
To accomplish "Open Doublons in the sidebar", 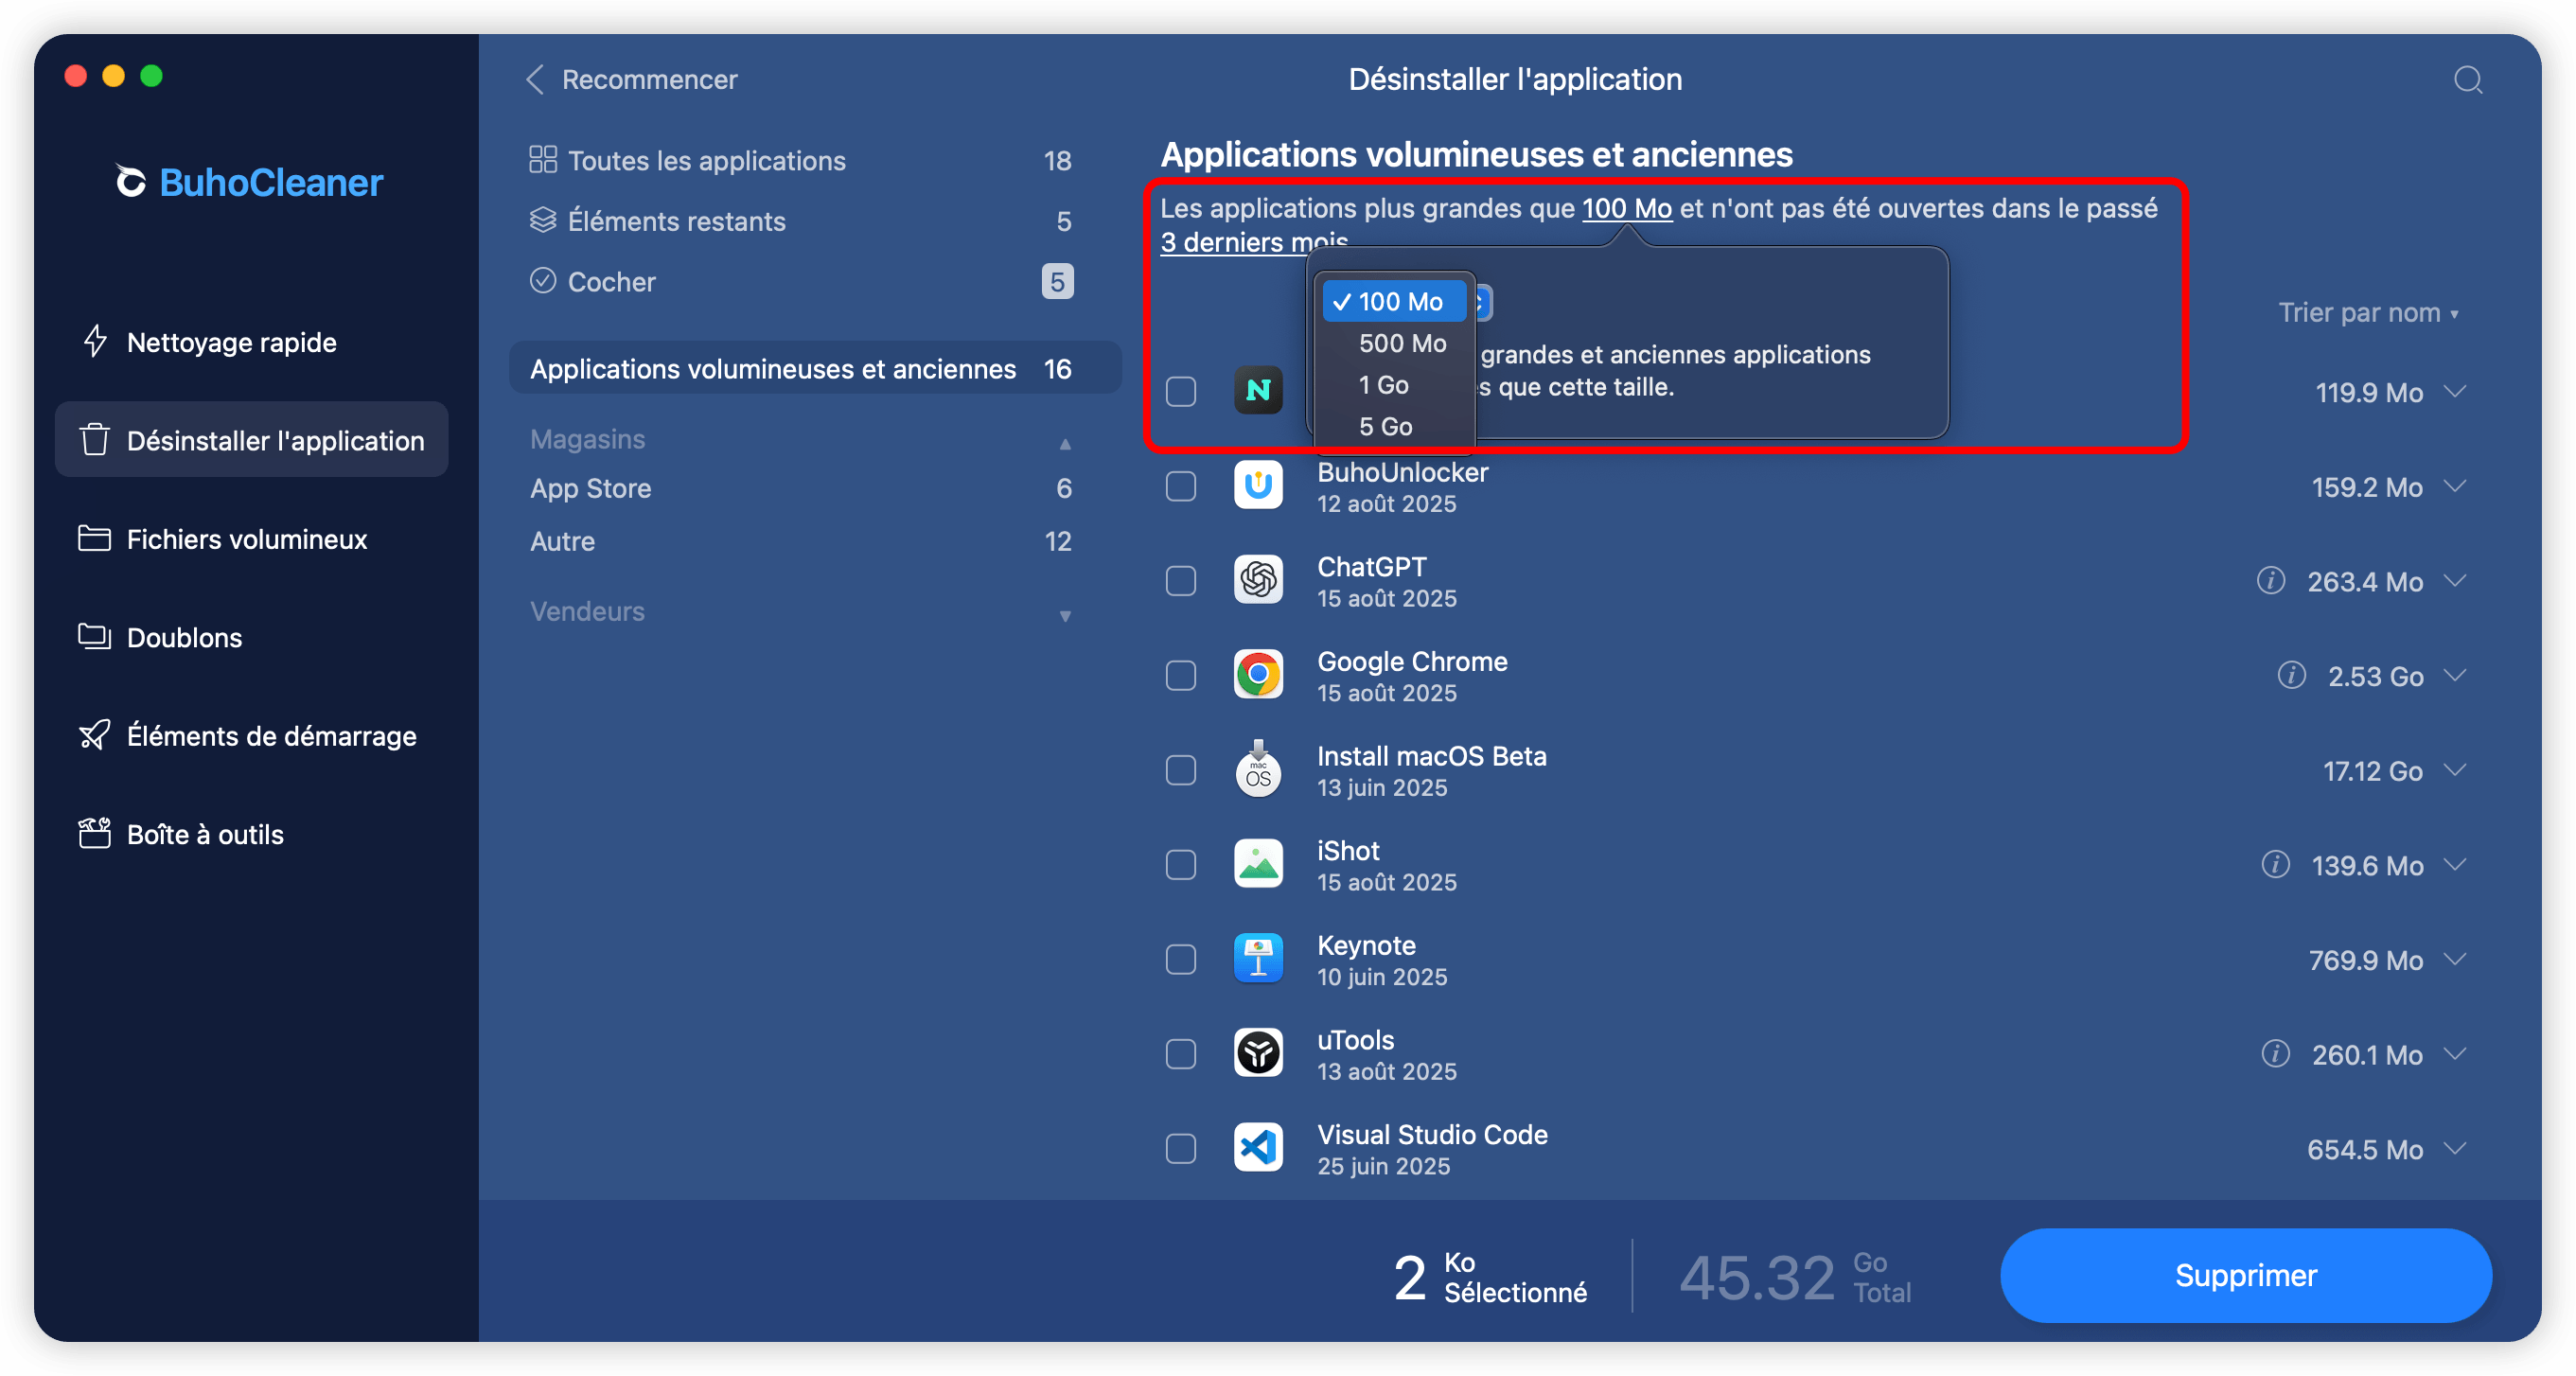I will 250,637.
